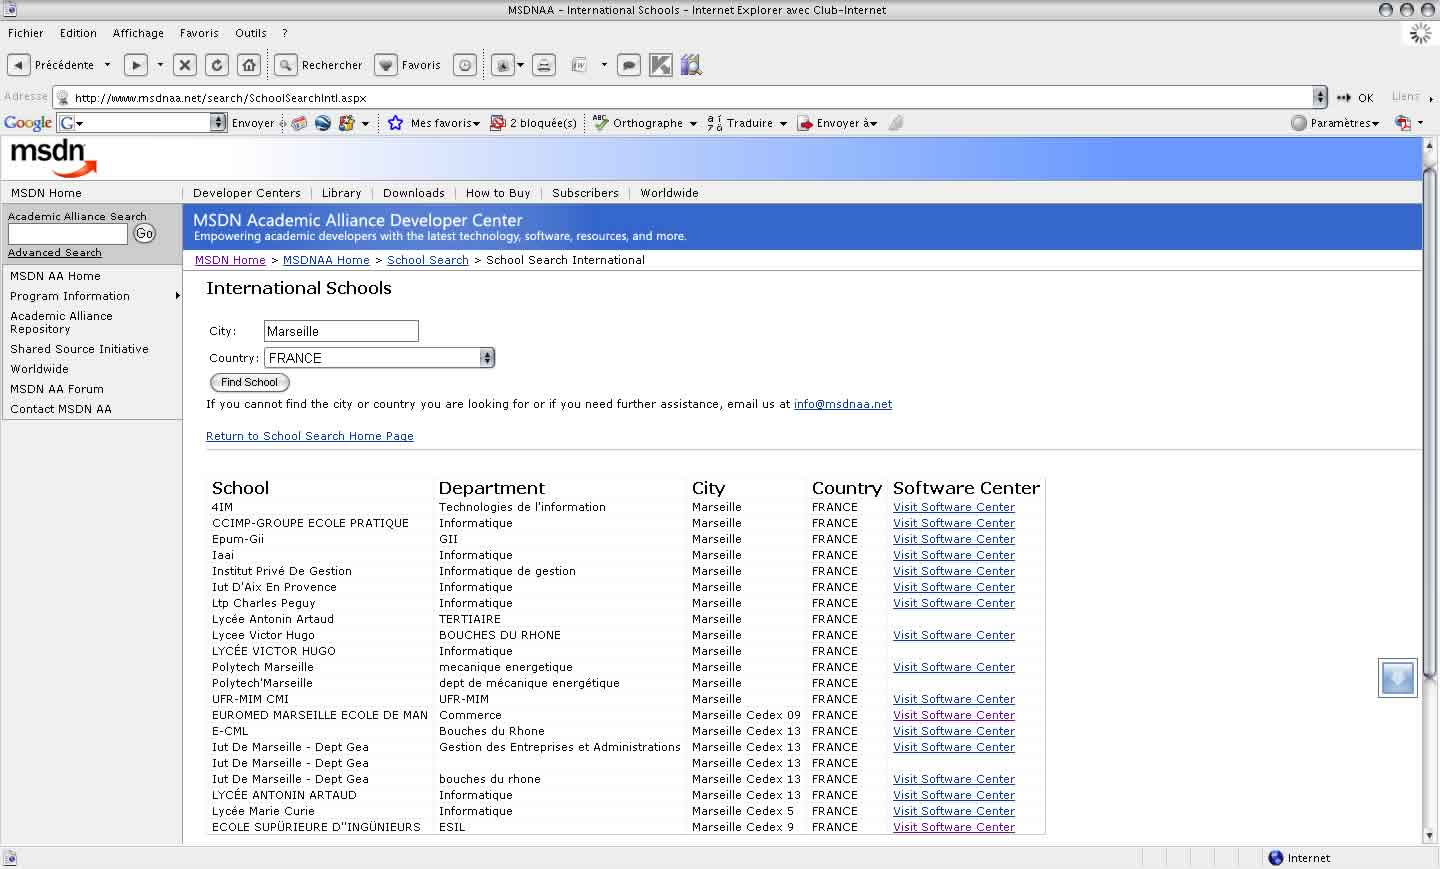
Task: Open the ? help menu
Action: tap(284, 33)
